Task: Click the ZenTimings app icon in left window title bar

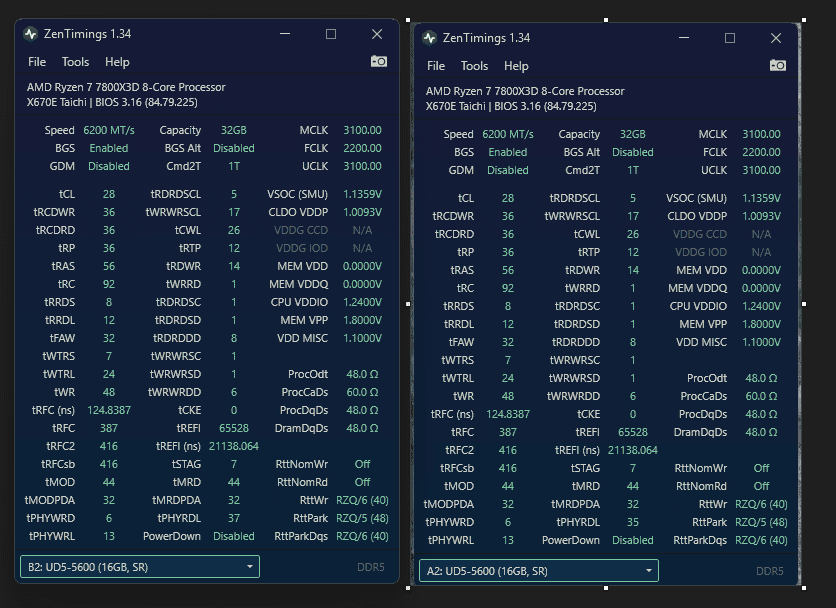Action: pos(30,34)
